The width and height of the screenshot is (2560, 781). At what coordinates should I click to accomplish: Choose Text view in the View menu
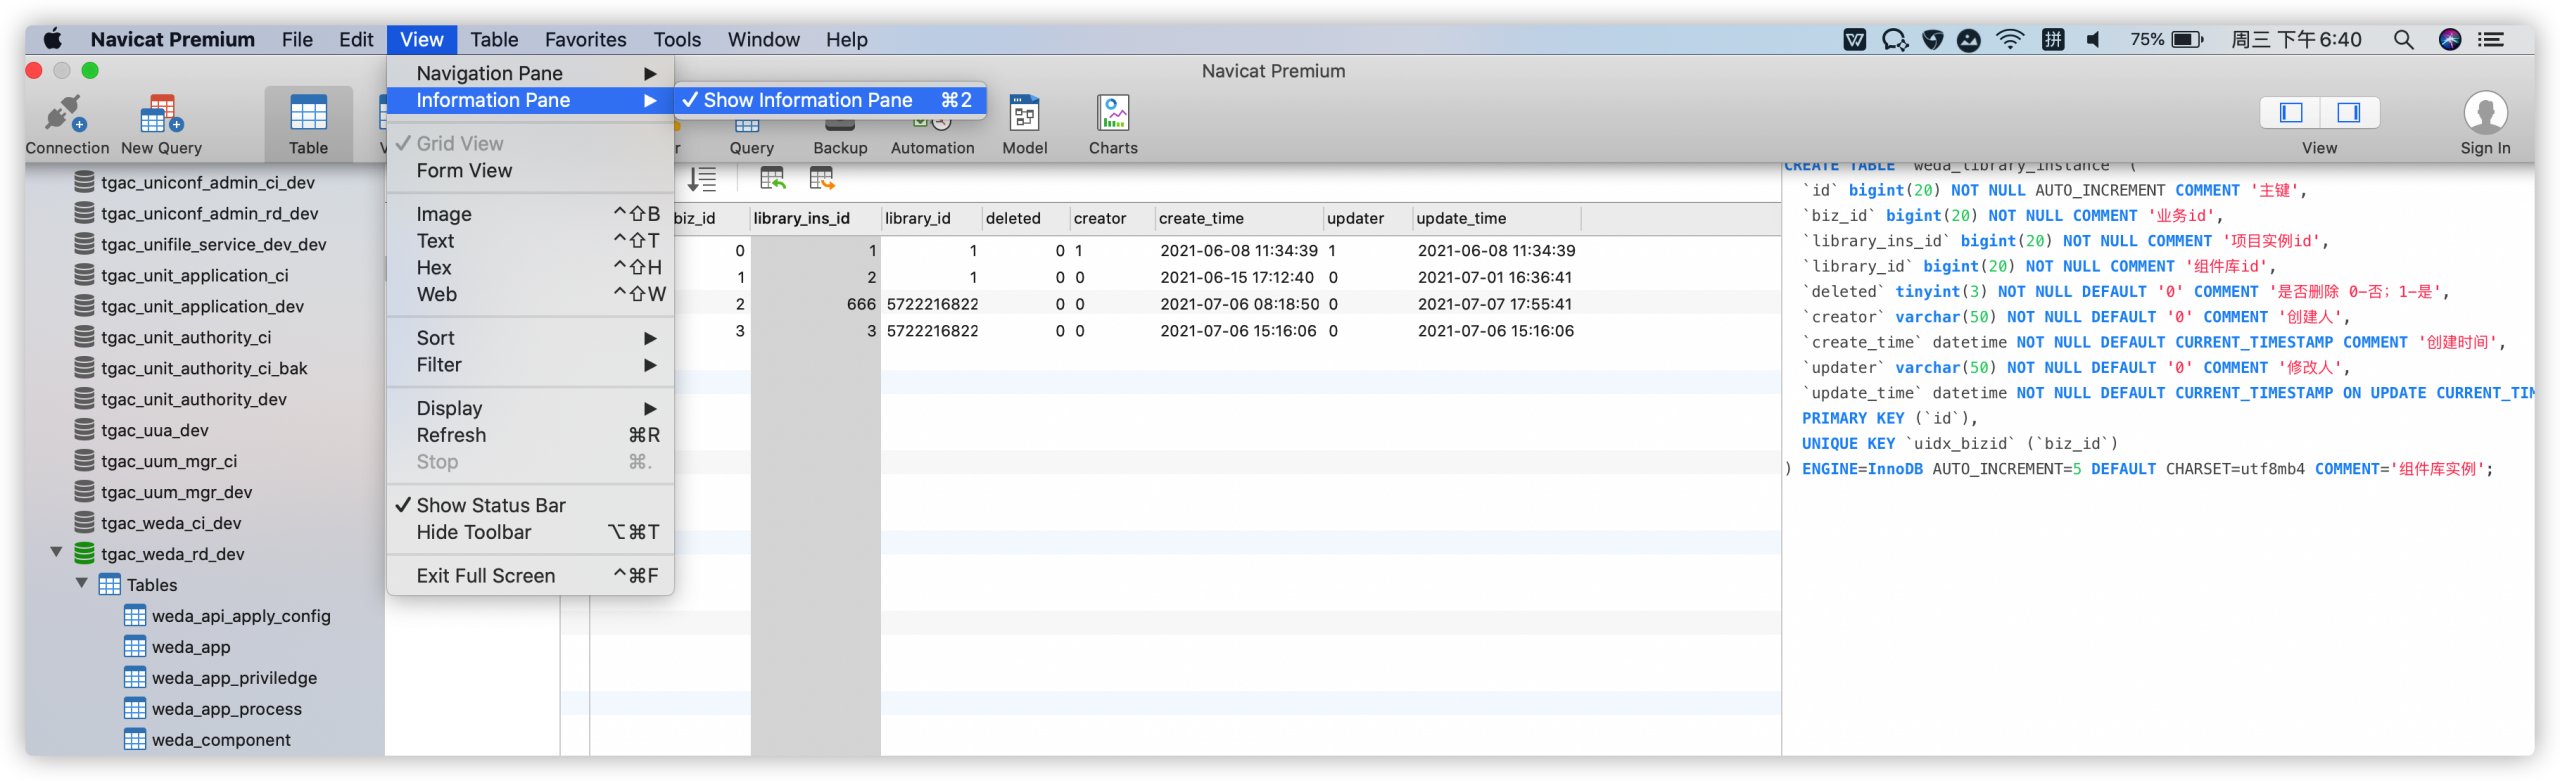[530, 241]
